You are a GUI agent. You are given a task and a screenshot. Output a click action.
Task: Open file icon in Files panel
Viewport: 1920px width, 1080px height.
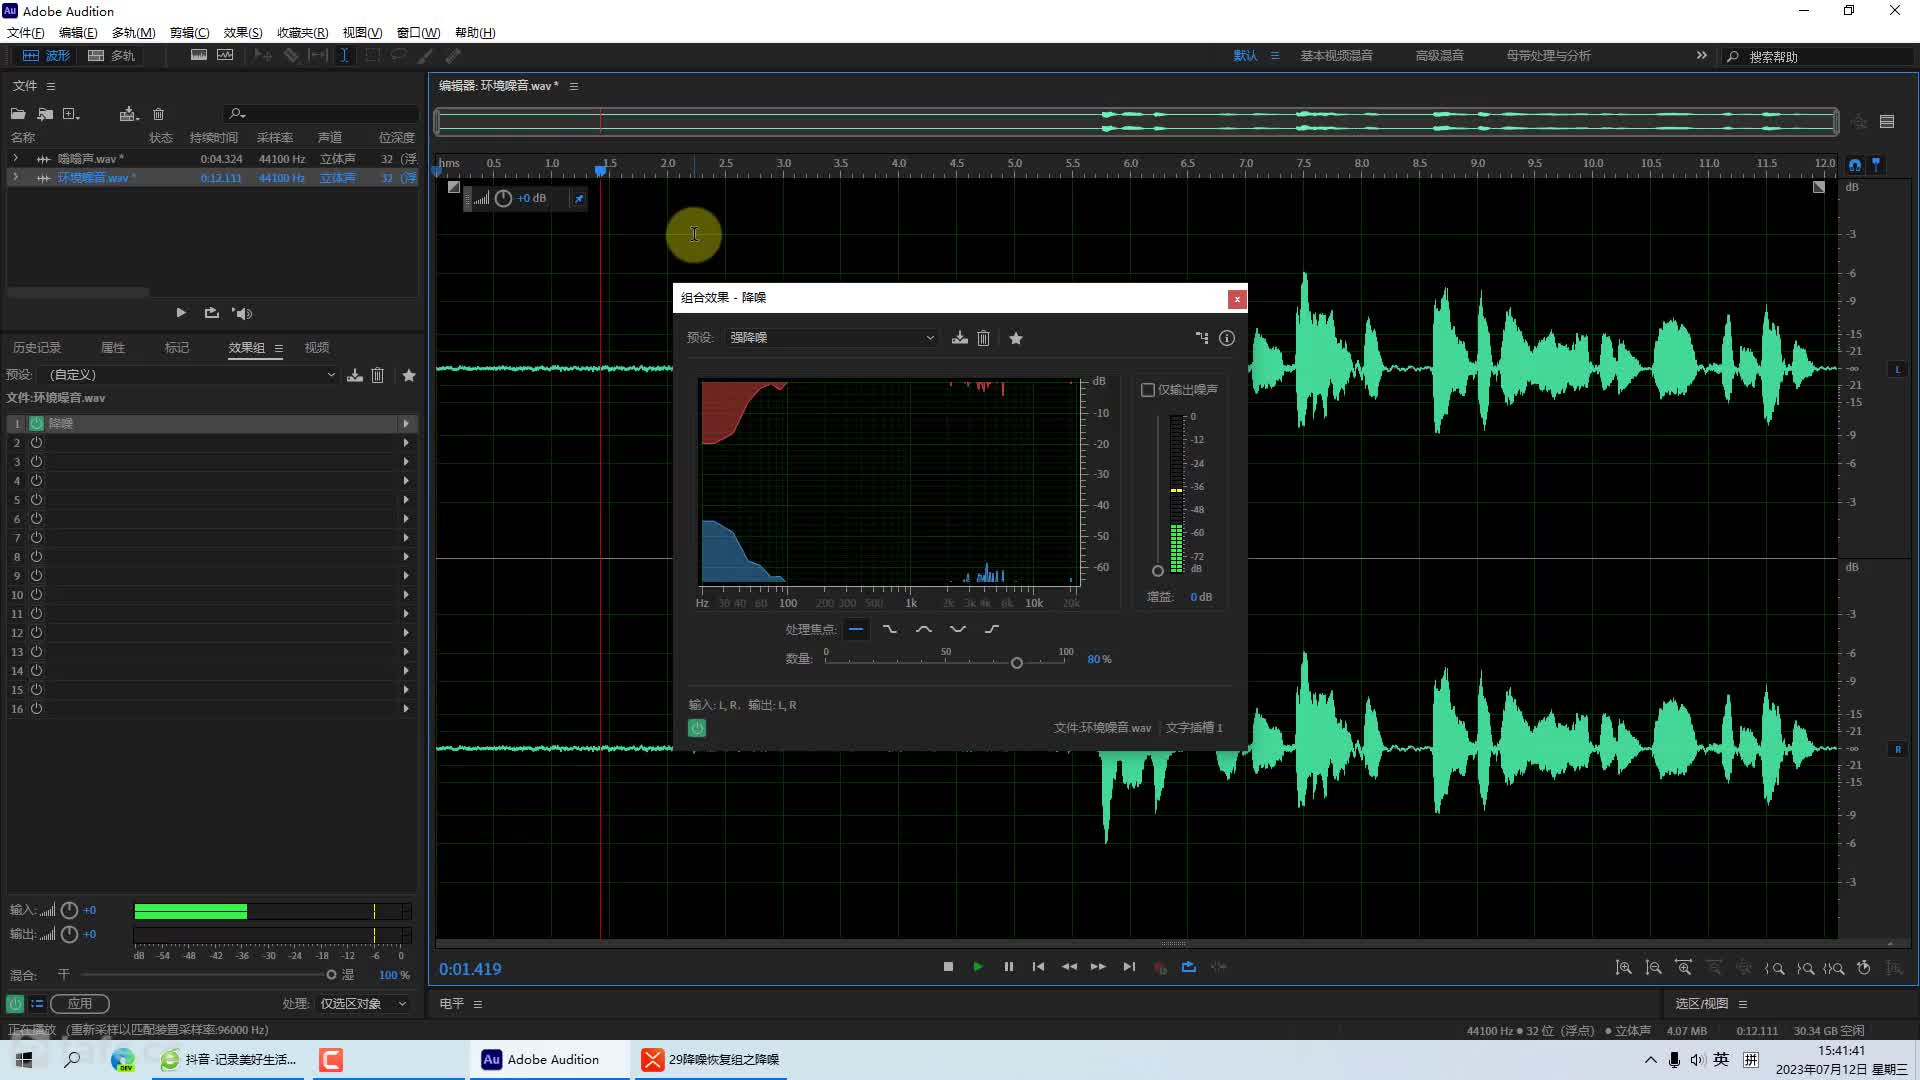(x=18, y=114)
